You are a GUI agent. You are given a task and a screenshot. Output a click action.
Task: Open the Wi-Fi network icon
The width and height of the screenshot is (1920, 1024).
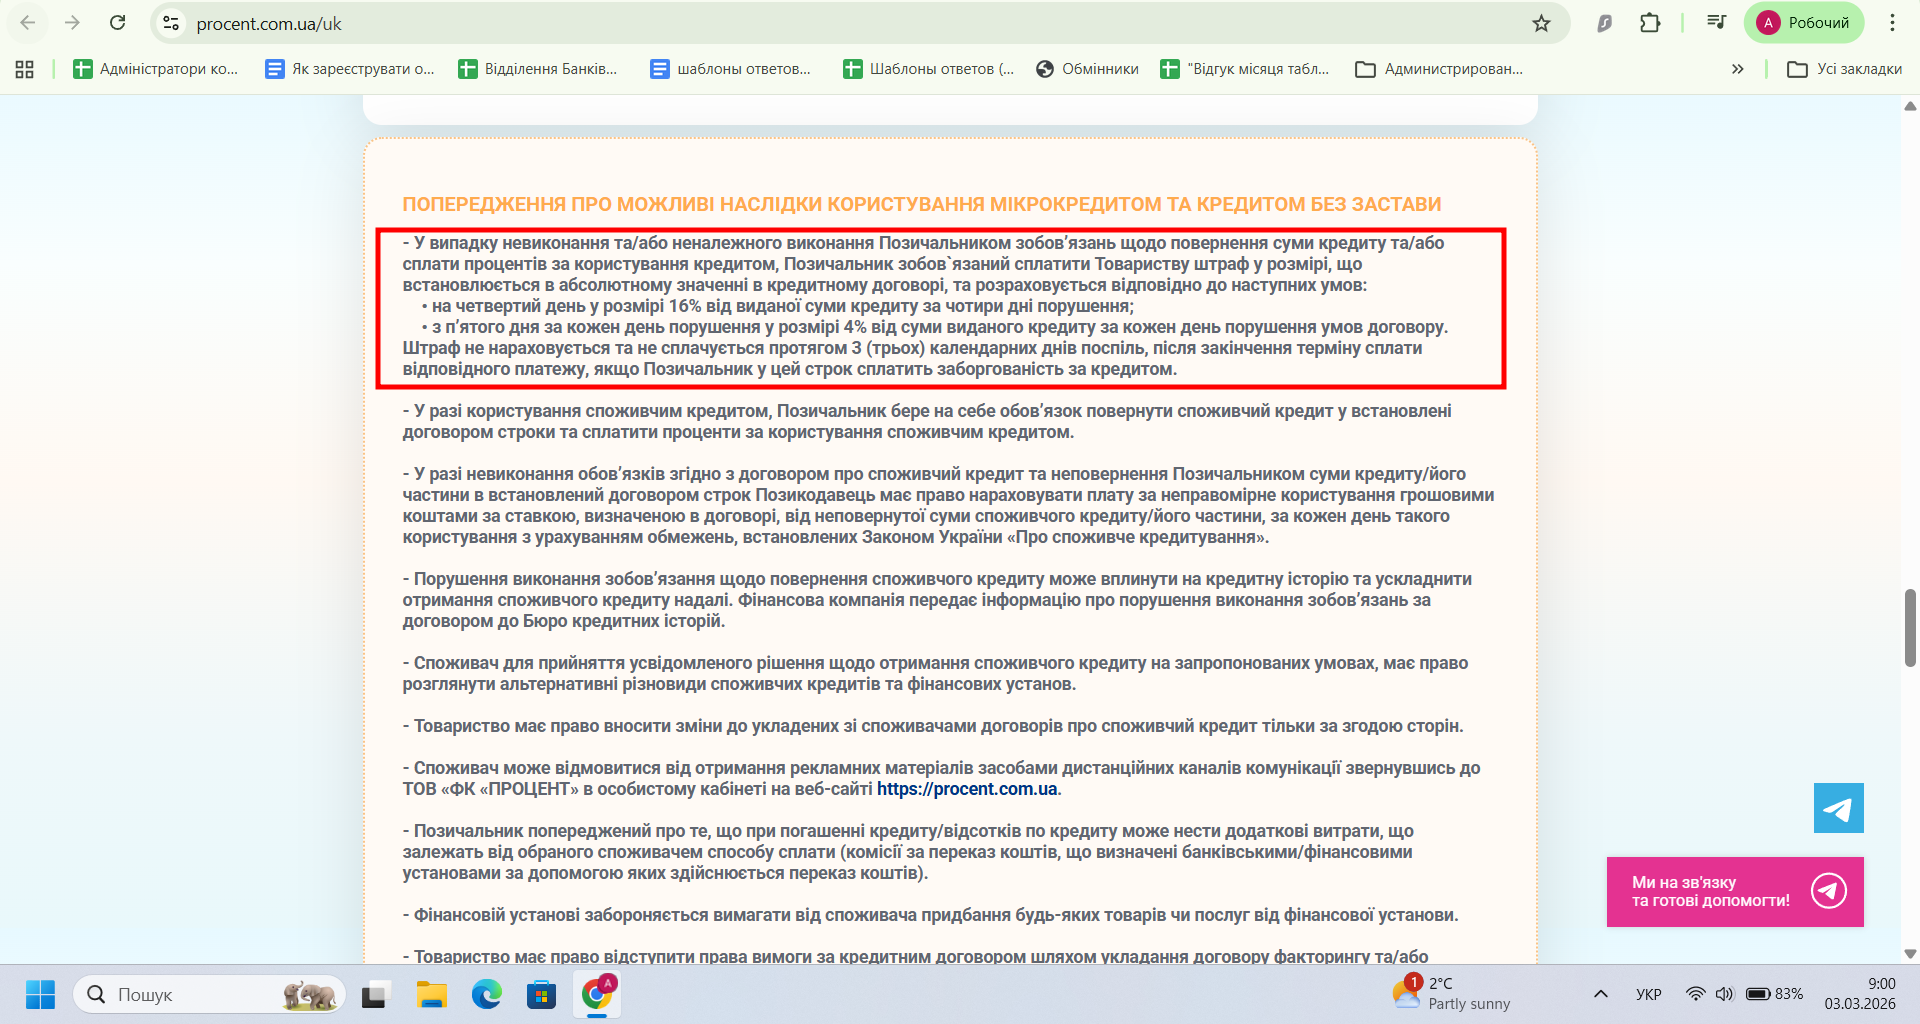point(1695,994)
